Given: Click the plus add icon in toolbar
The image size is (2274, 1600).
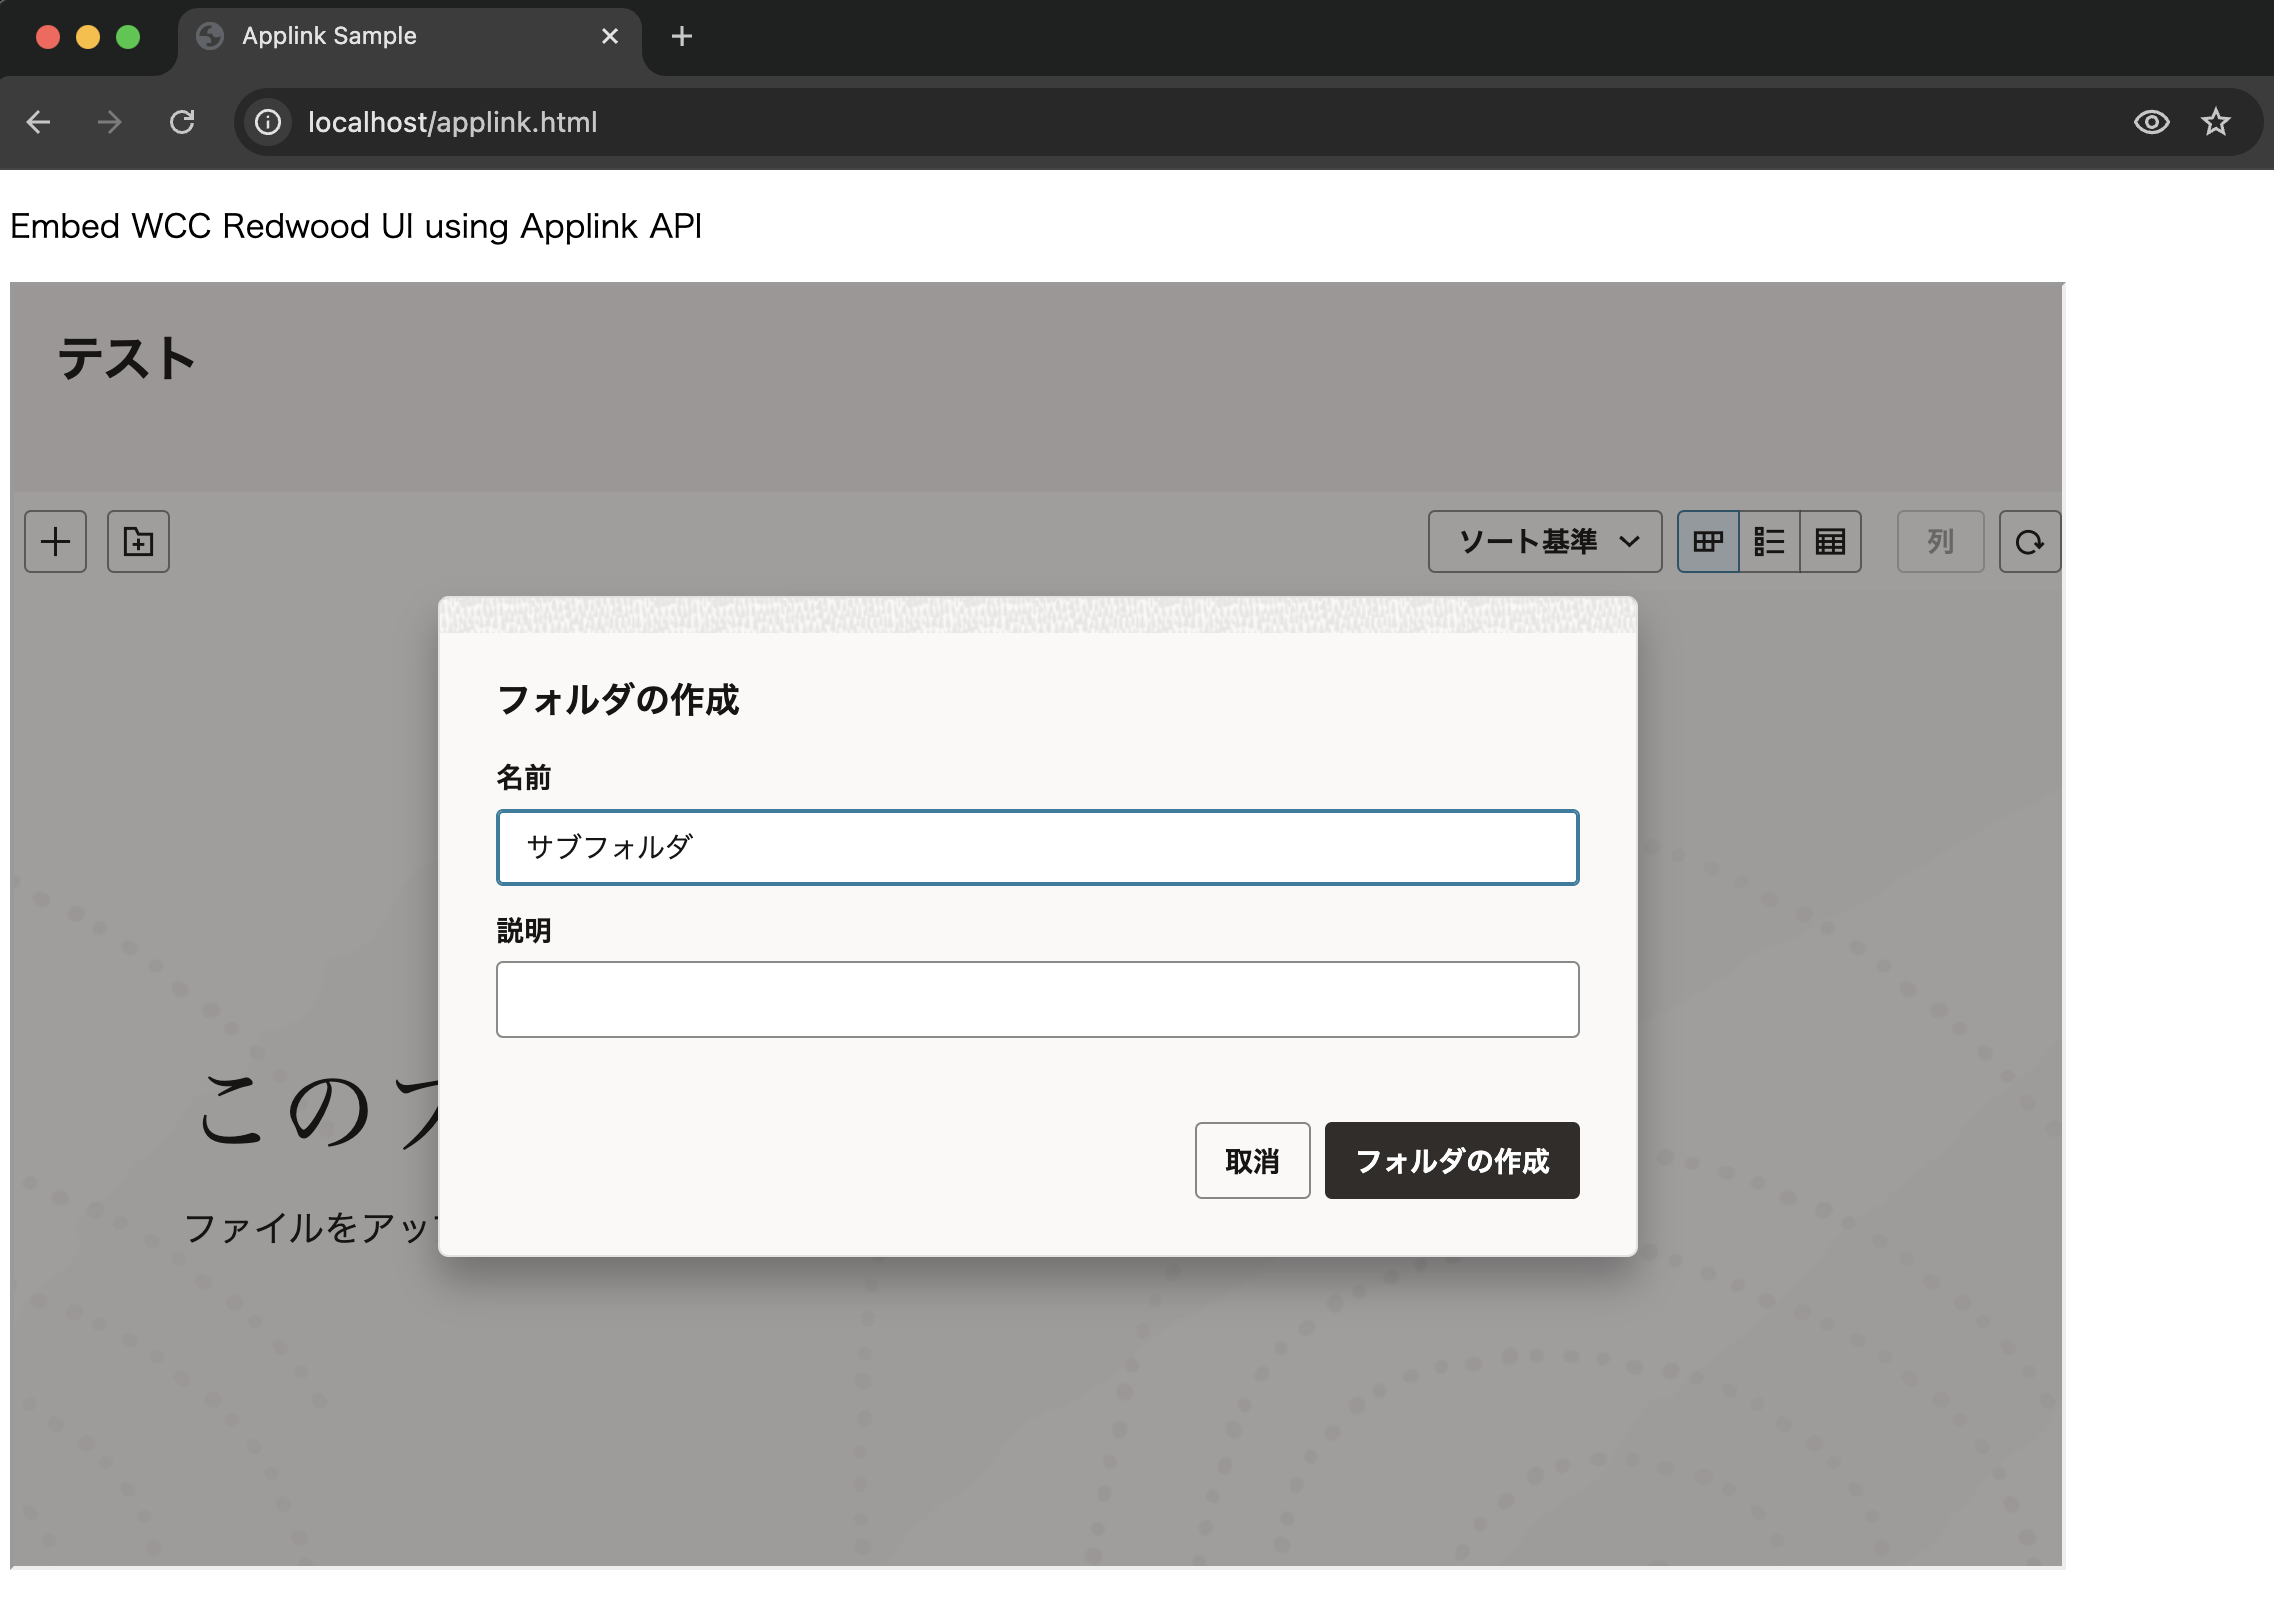Looking at the screenshot, I should click(55, 542).
